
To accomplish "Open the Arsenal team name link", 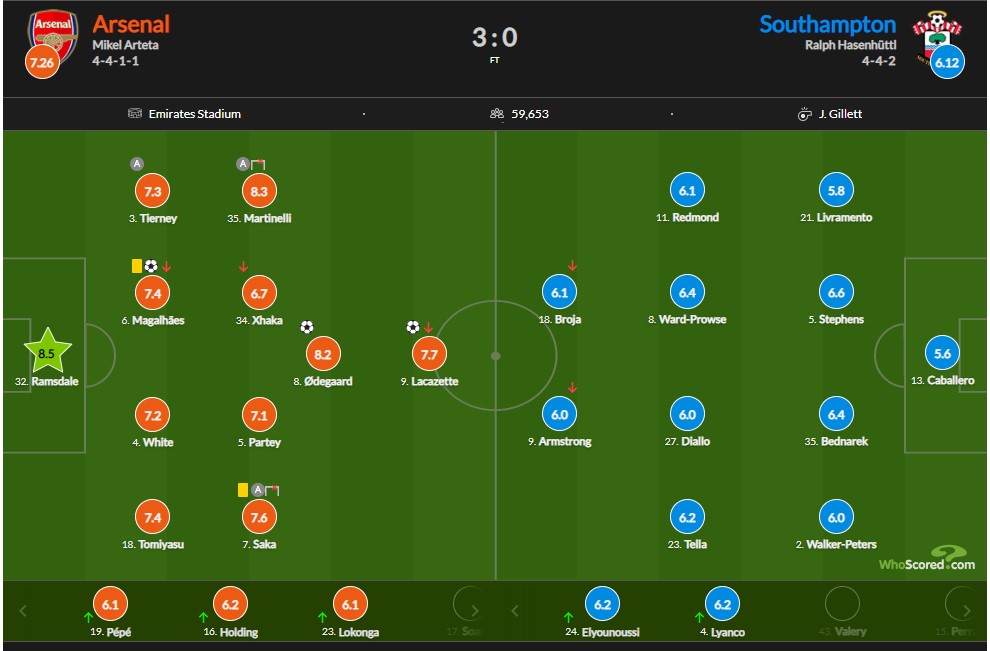I will coord(131,24).
